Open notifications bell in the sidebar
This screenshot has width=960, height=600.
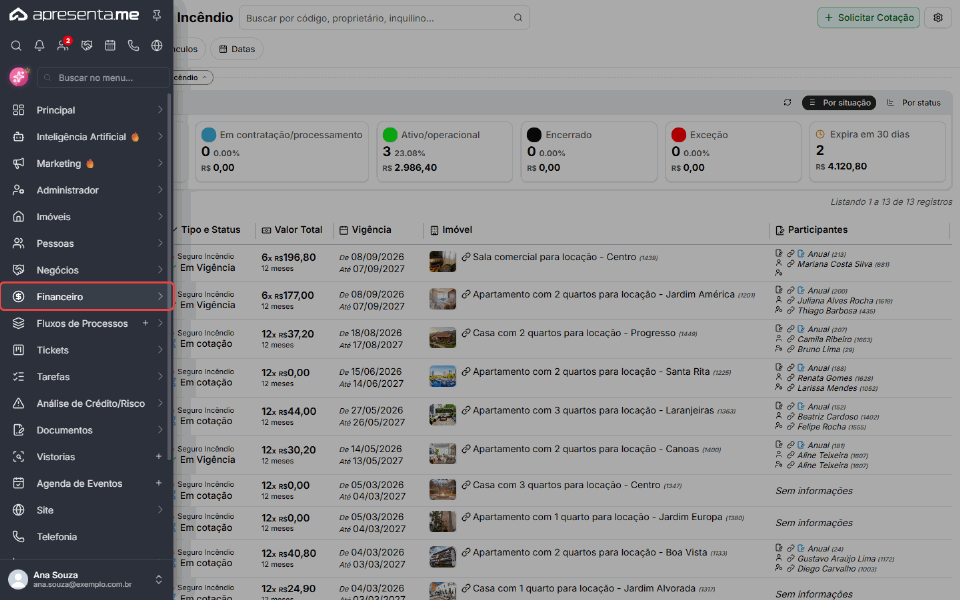pos(39,45)
